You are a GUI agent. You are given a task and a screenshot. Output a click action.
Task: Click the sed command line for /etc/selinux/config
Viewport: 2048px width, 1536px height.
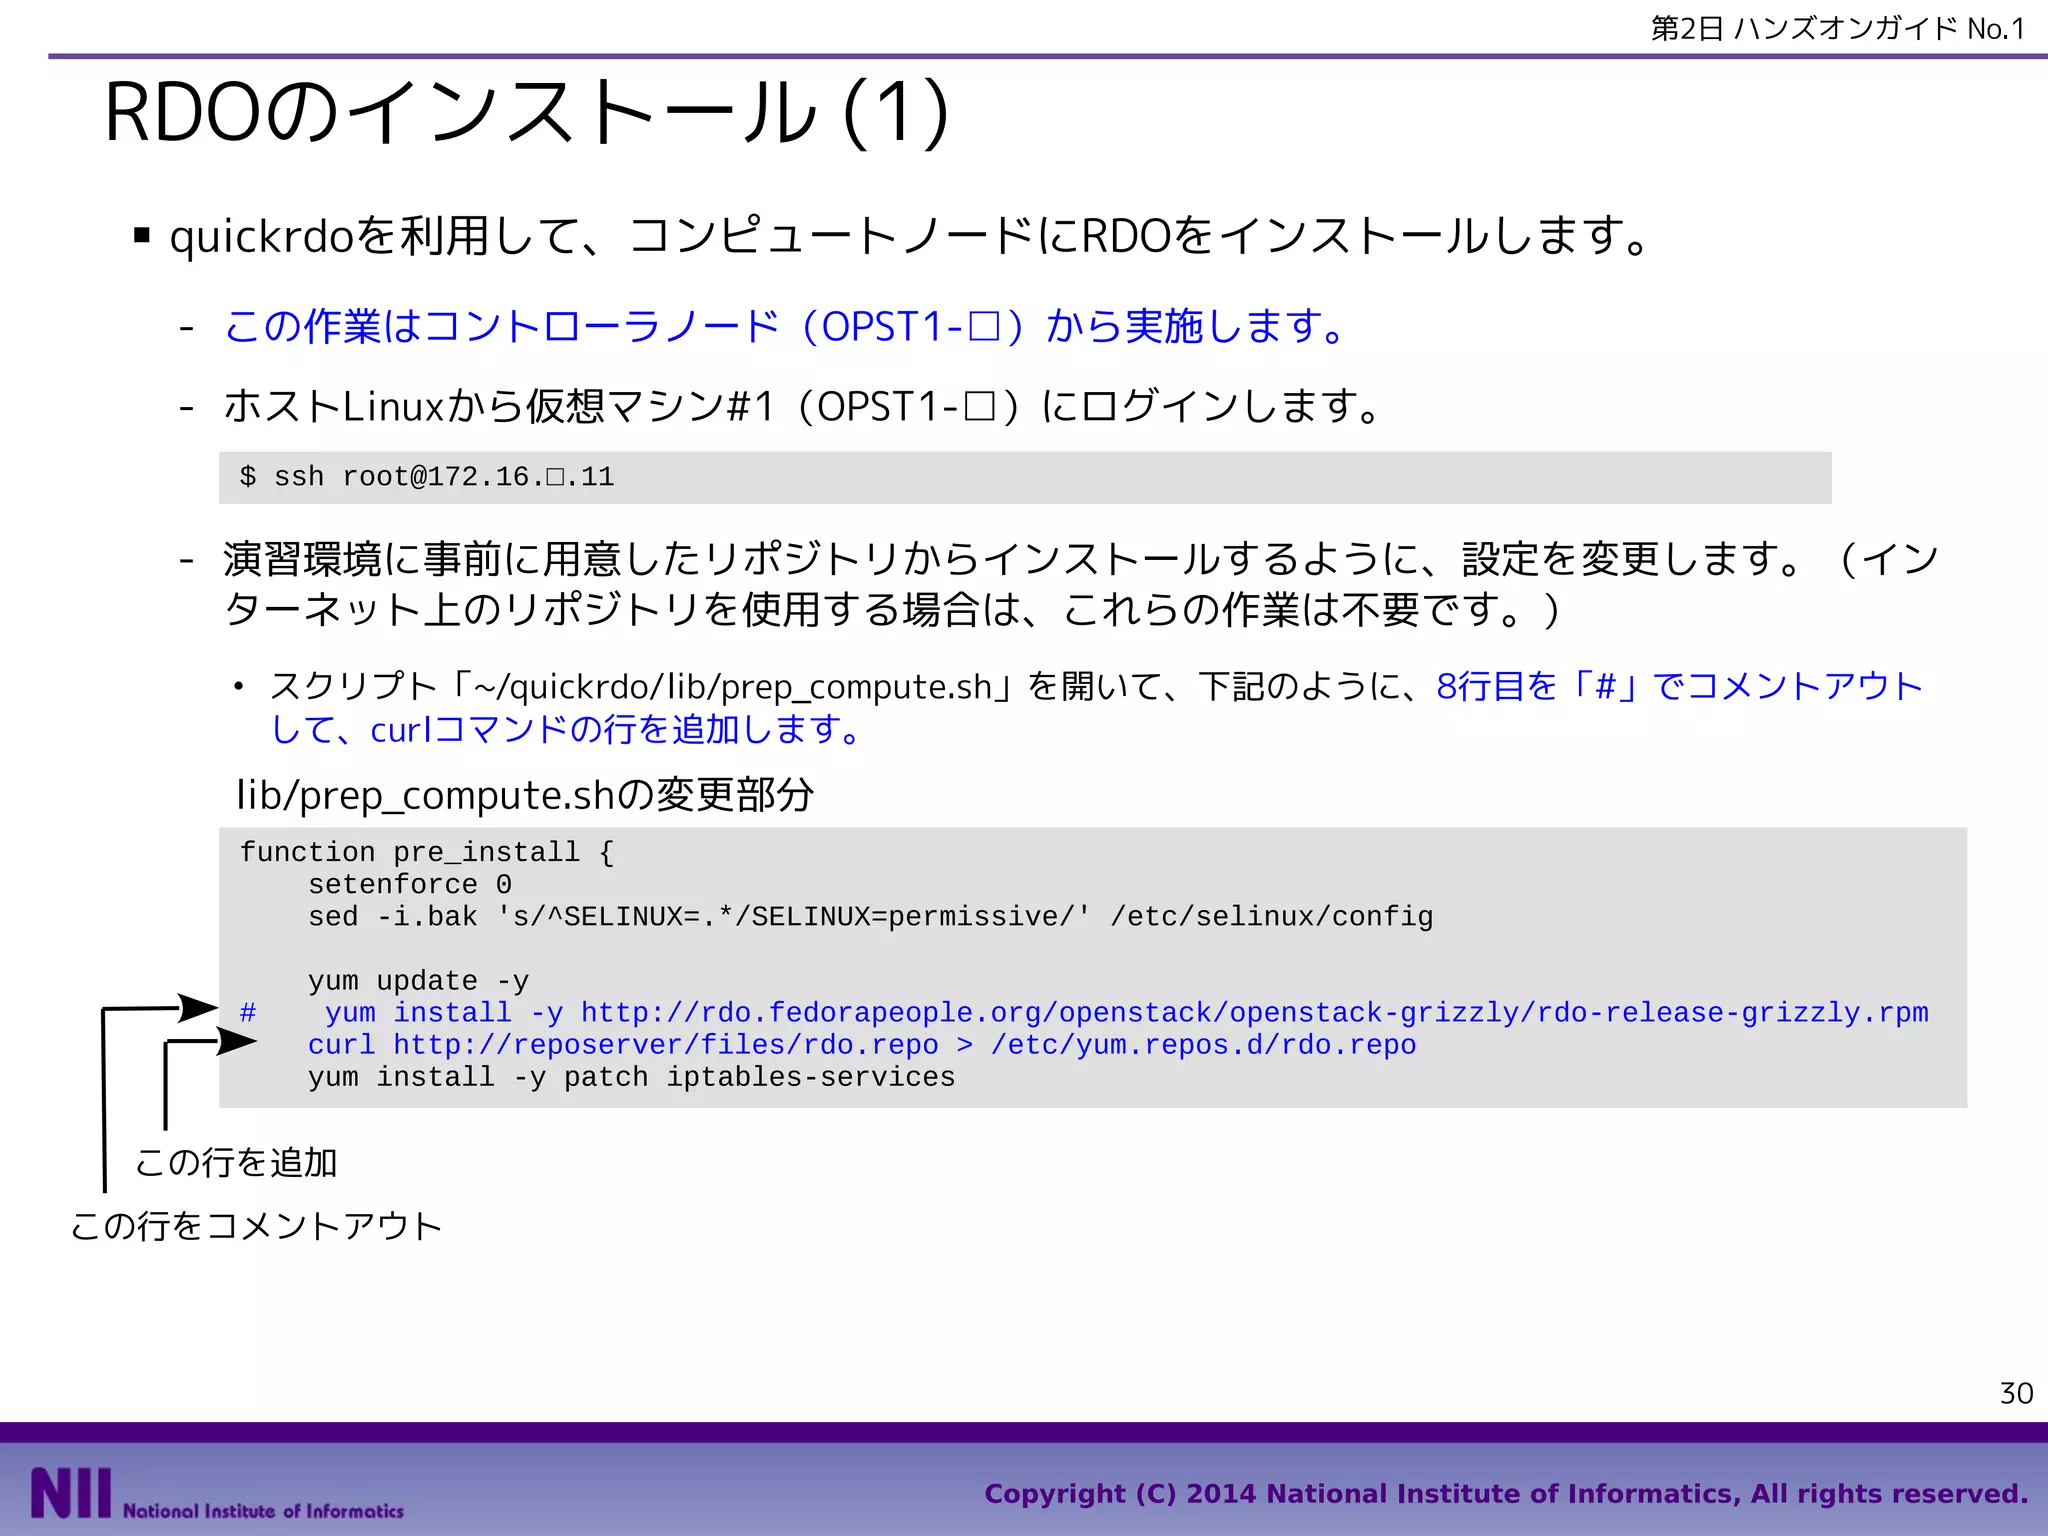[870, 916]
